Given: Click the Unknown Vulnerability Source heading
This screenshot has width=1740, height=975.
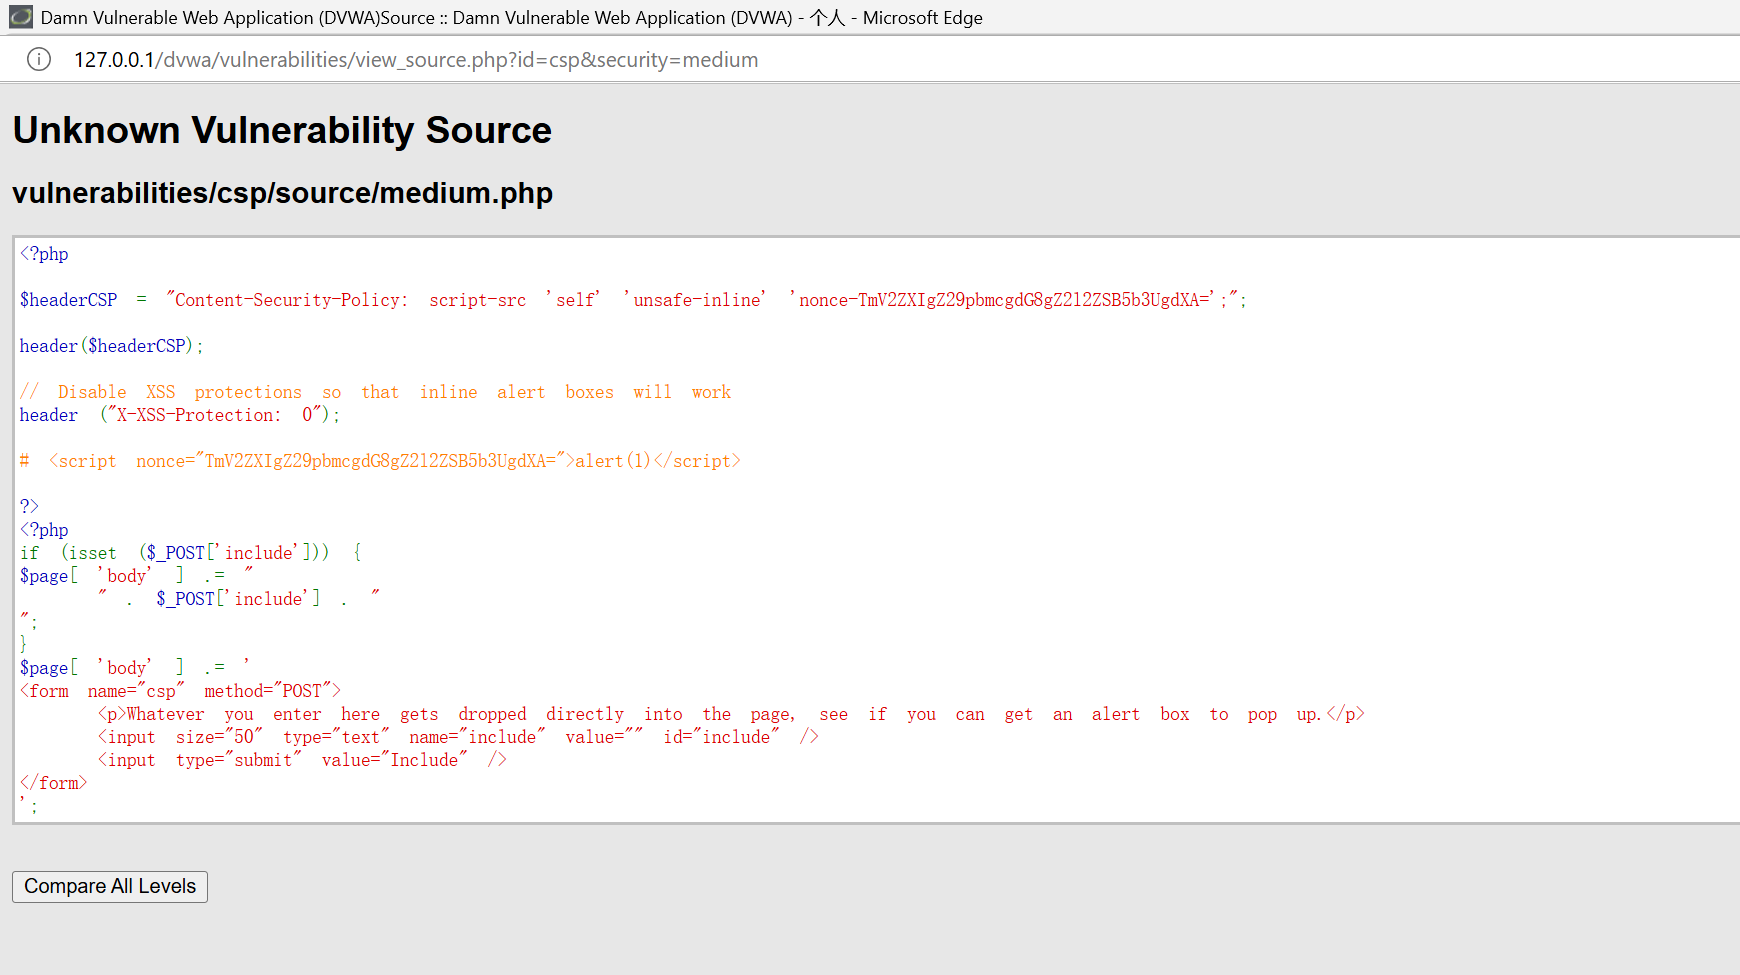Looking at the screenshot, I should 282,130.
